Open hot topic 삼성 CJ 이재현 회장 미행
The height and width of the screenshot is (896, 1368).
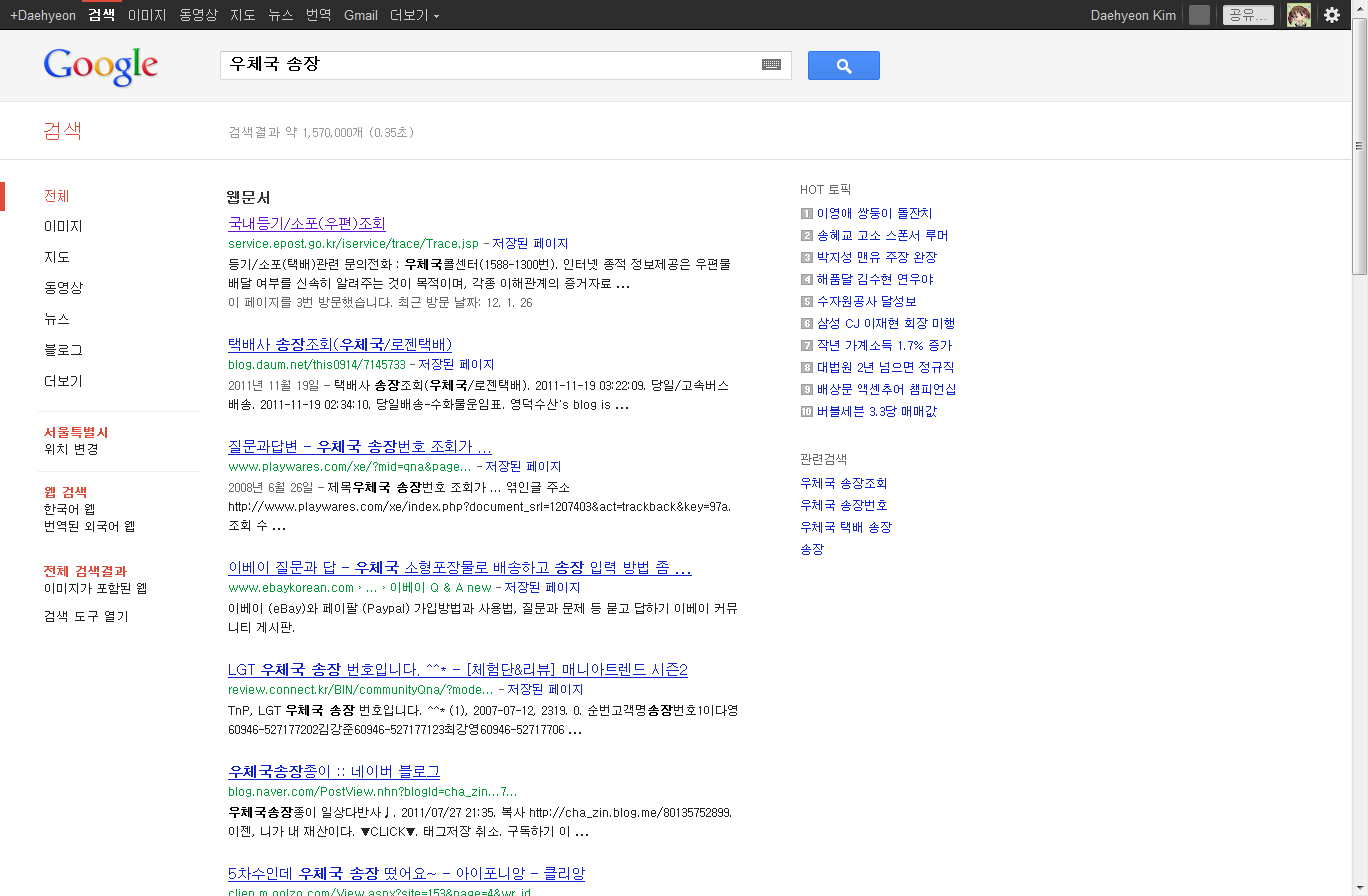(886, 323)
